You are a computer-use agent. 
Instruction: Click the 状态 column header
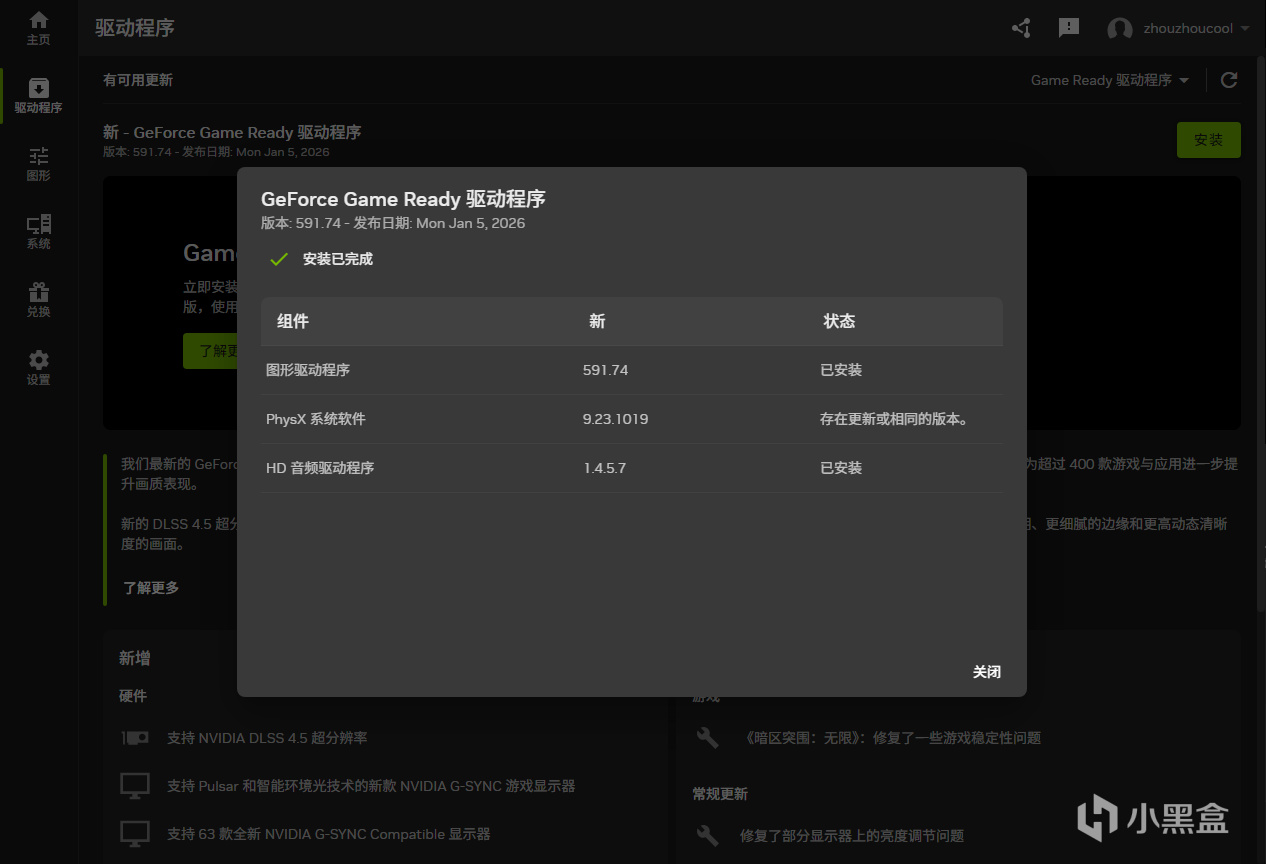click(x=839, y=321)
